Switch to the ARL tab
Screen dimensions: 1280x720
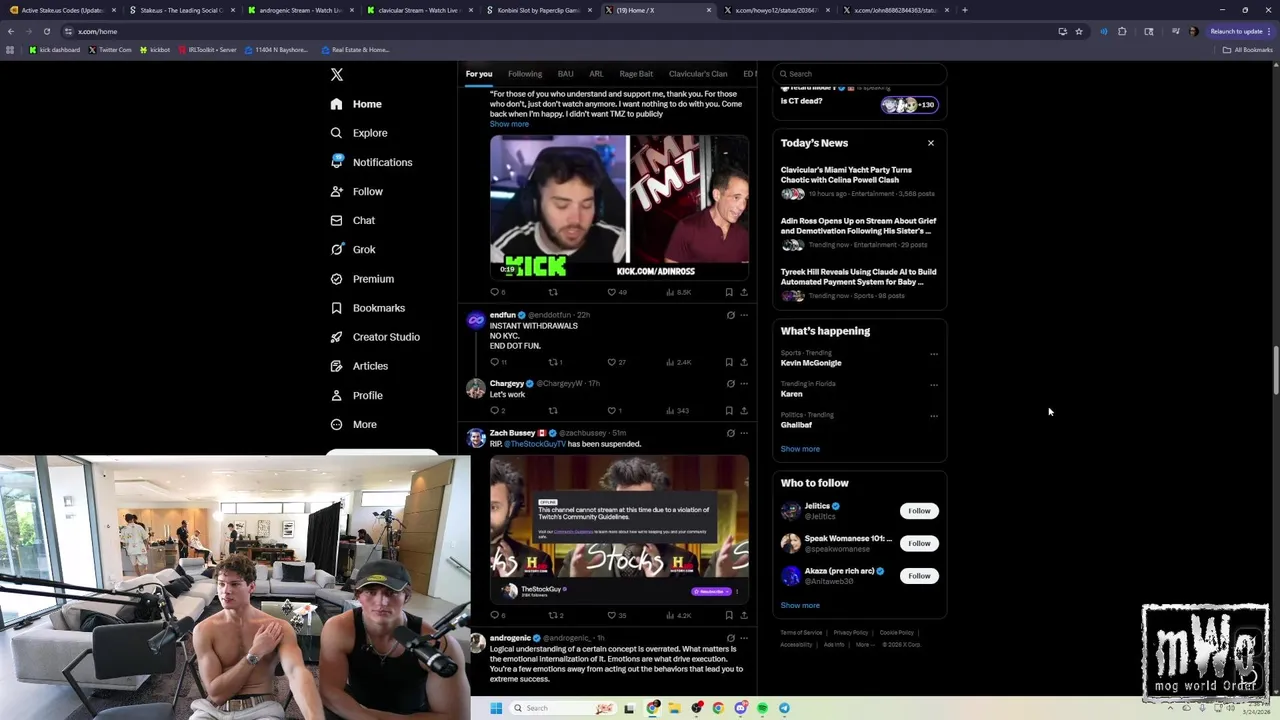point(596,74)
